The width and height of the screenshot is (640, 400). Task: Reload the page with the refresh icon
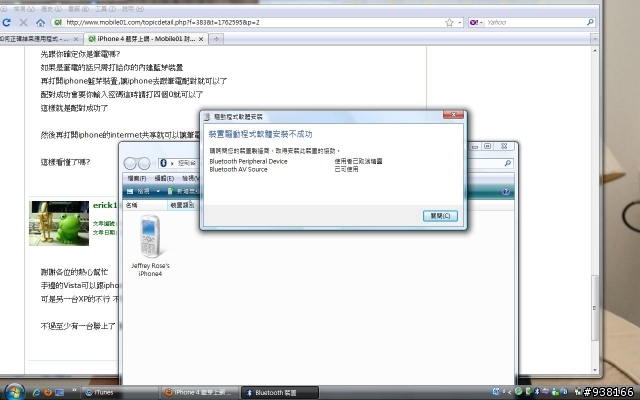[x=6, y=22]
